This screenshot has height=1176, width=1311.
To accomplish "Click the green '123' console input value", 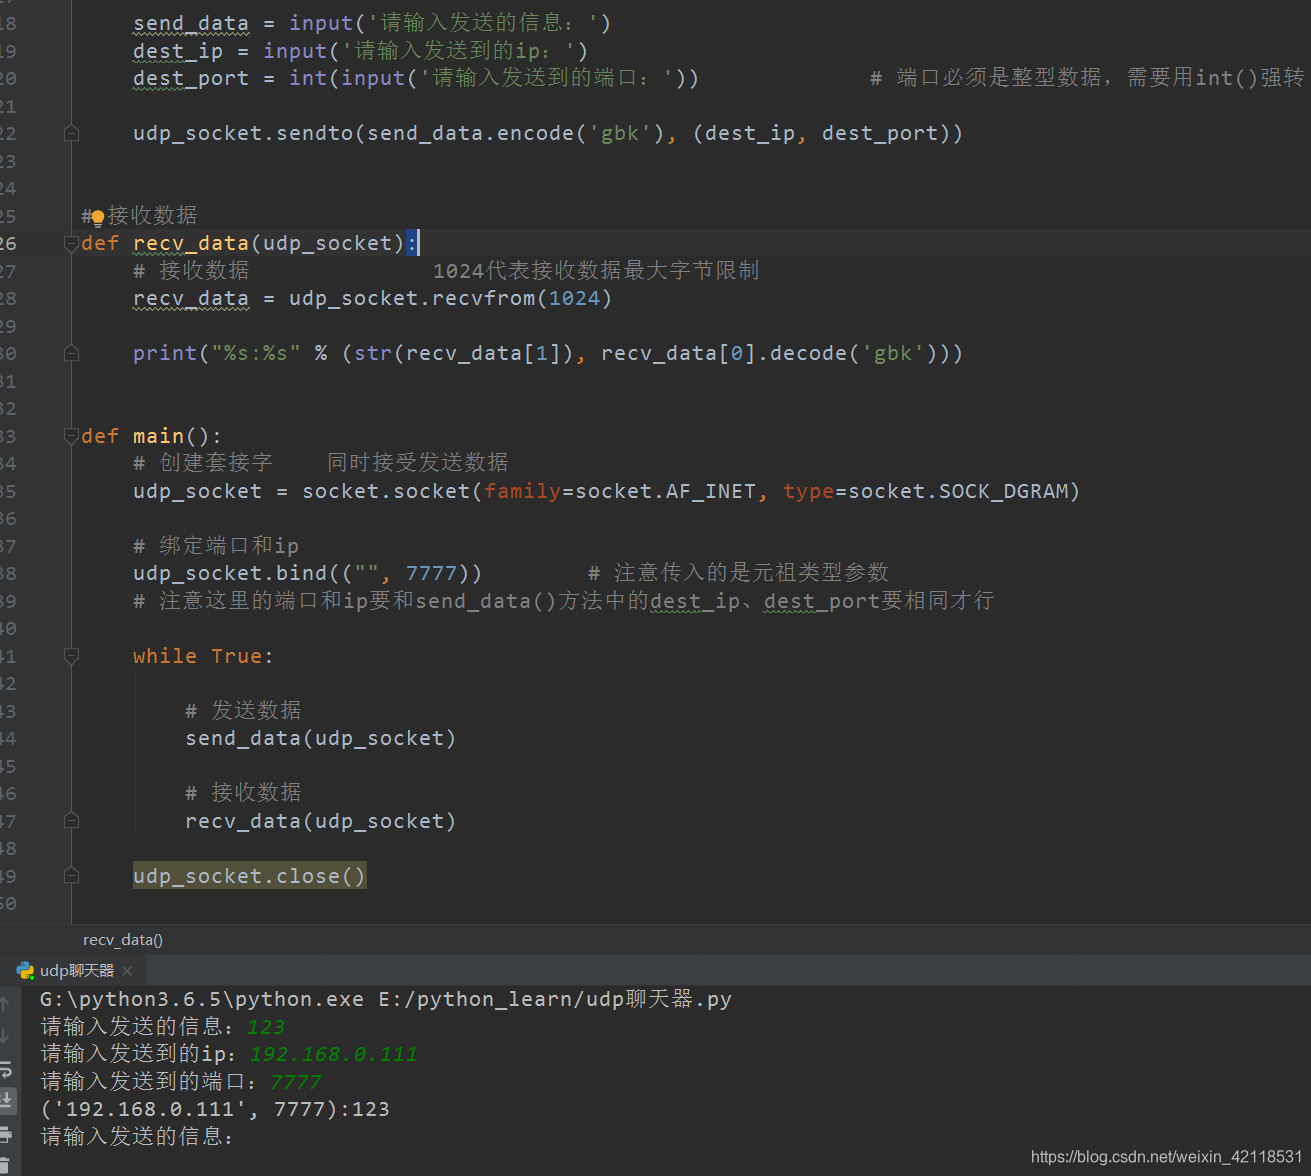I will pyautogui.click(x=266, y=1027).
